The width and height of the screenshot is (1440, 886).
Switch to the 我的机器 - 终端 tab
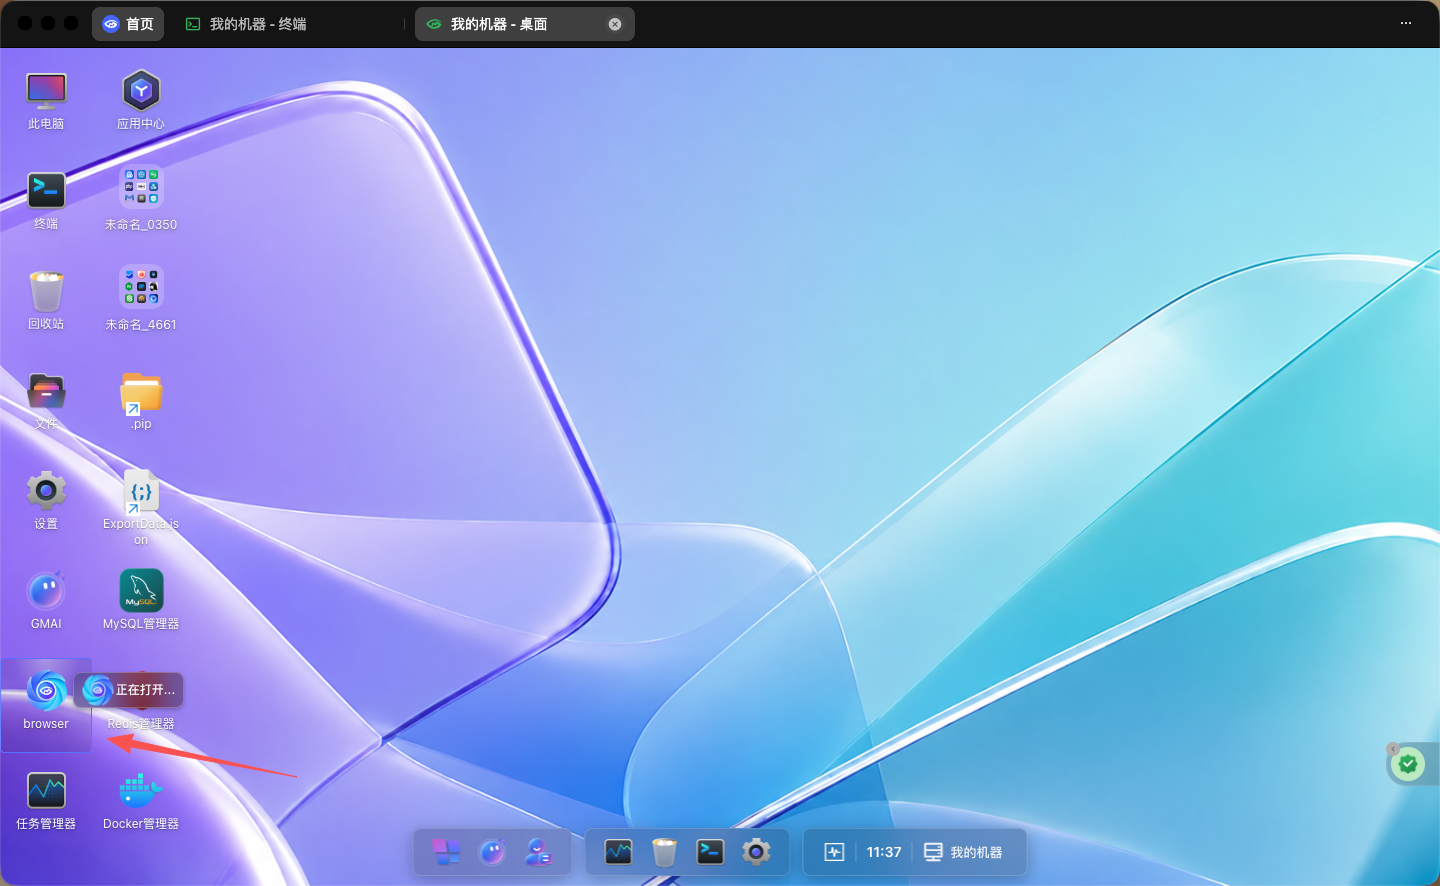[246, 24]
